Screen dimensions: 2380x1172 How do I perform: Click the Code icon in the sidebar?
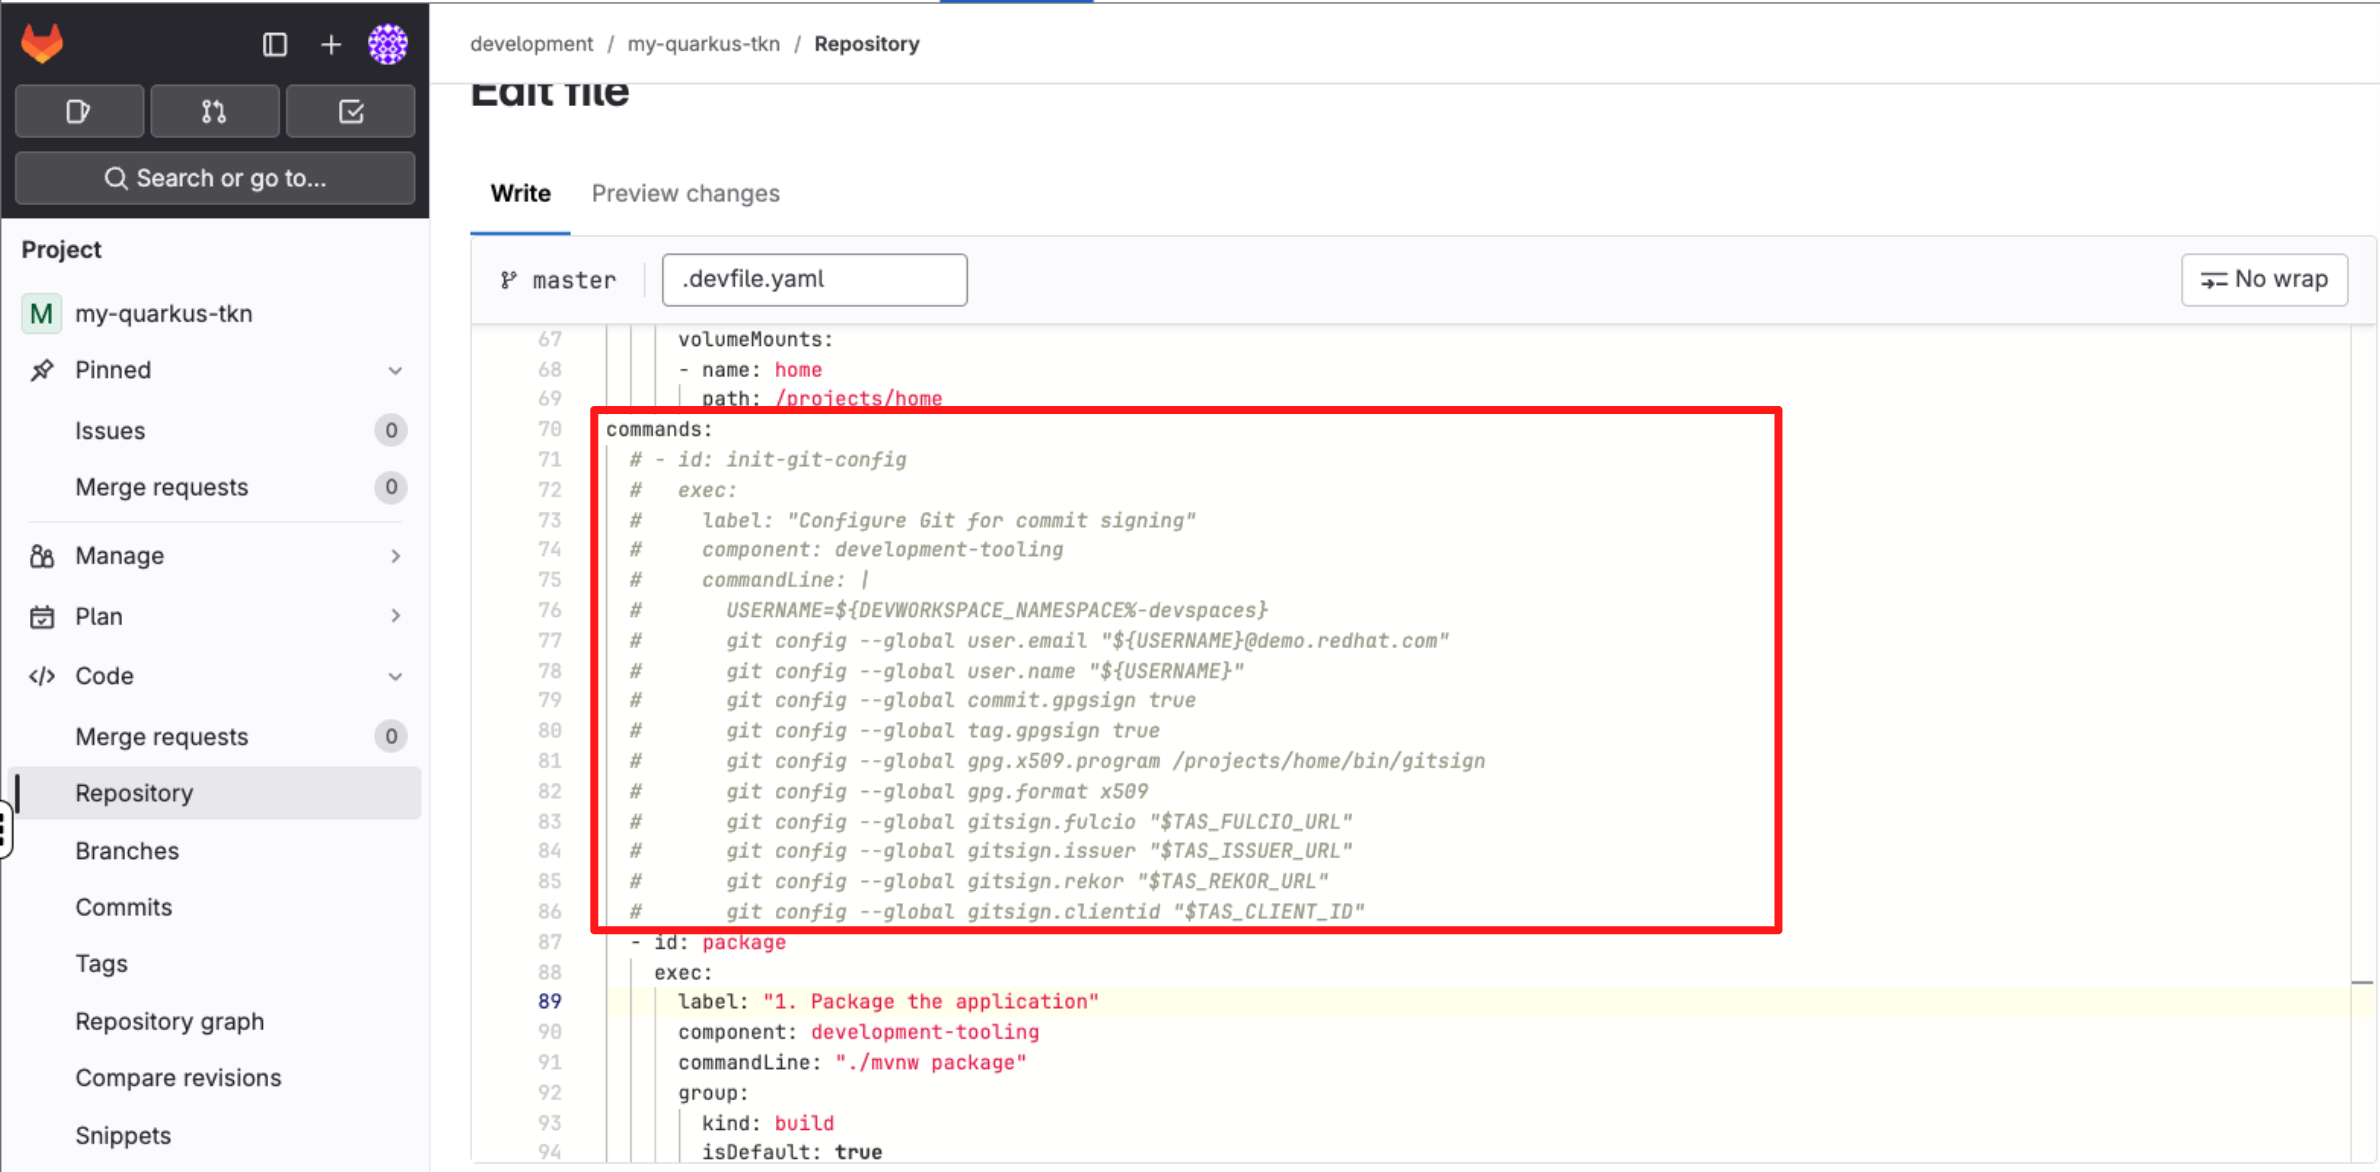coord(41,676)
